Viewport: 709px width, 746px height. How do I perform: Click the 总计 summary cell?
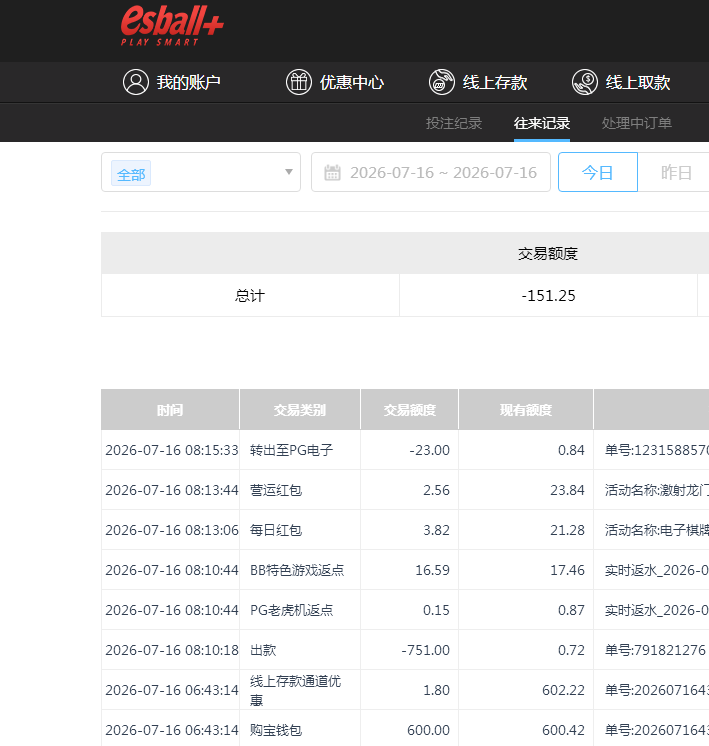250,295
